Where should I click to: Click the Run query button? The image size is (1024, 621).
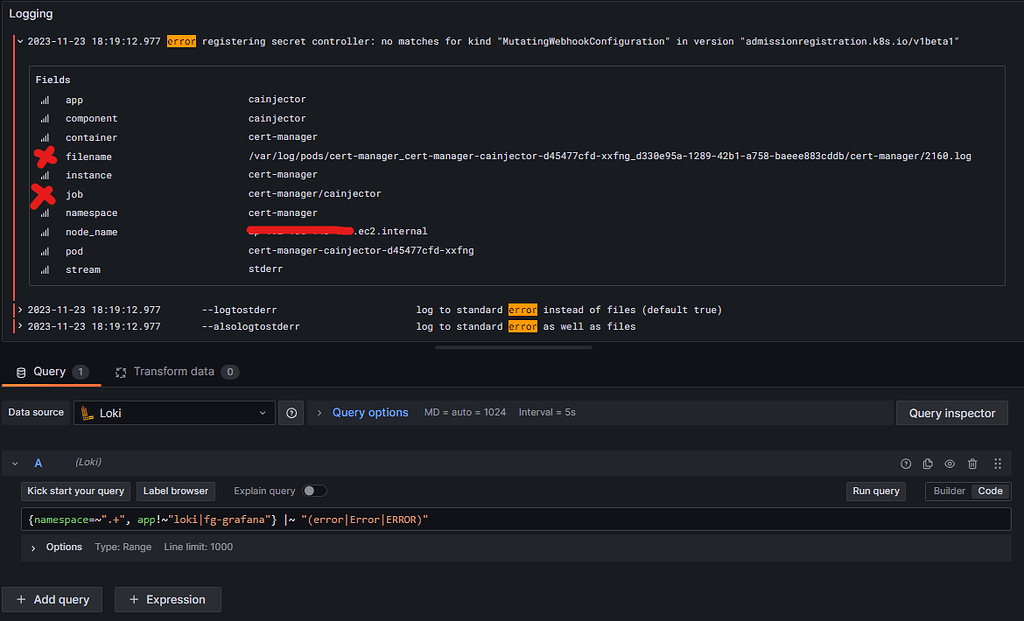click(x=876, y=491)
